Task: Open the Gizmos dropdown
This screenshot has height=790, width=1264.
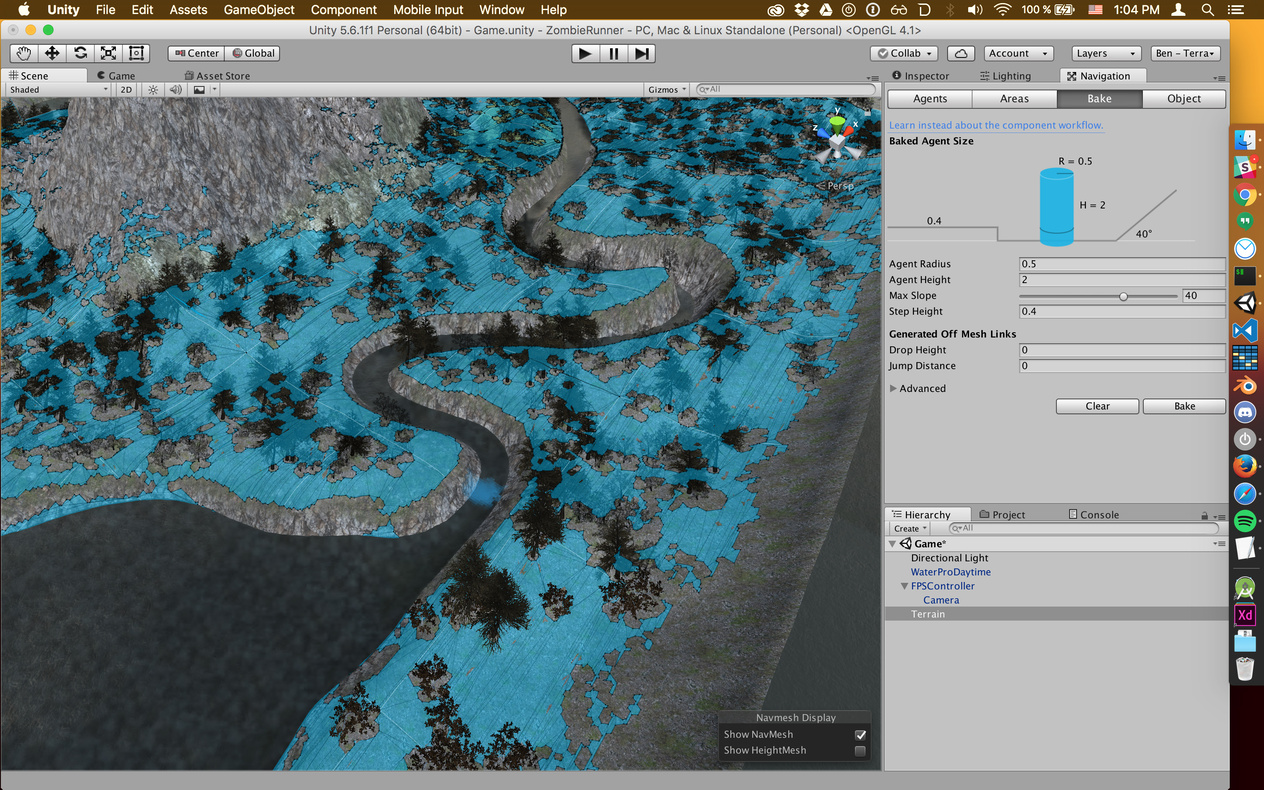Action: point(666,89)
